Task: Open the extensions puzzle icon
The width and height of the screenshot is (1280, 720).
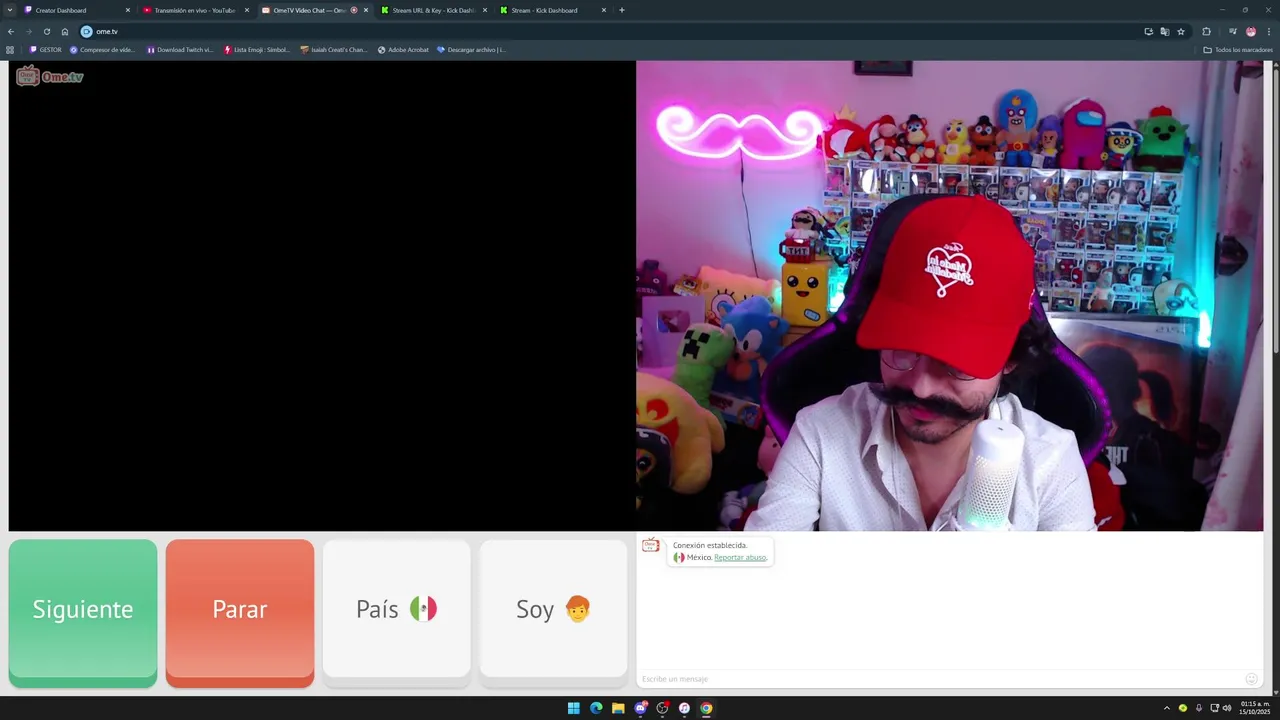Action: pos(1206,31)
